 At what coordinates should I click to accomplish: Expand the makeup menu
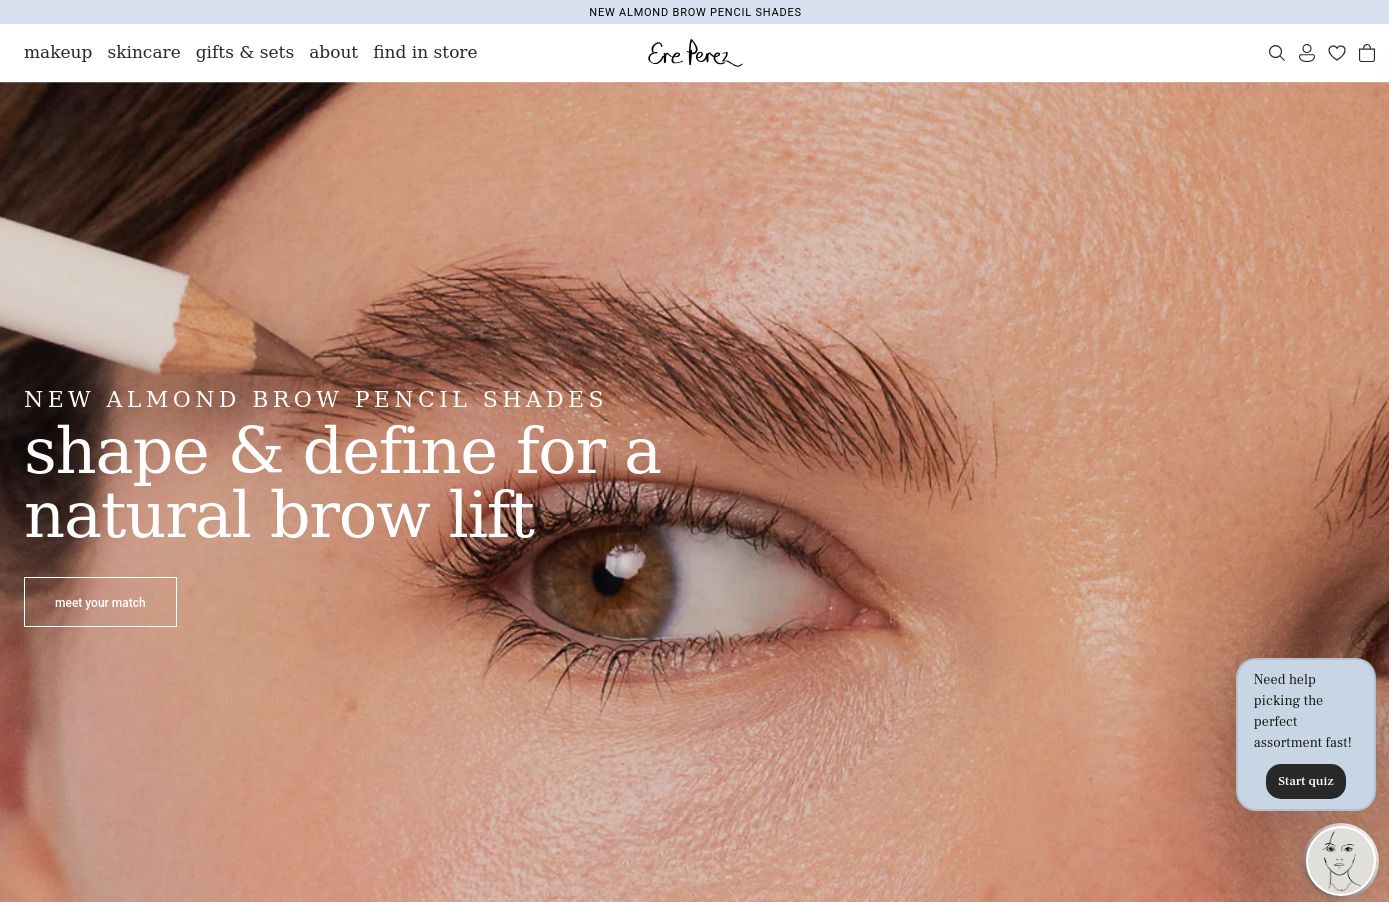58,52
